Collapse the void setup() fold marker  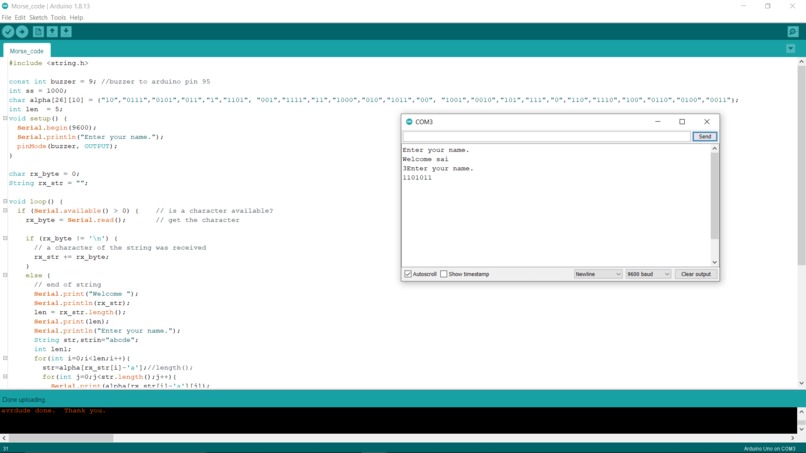[5, 118]
